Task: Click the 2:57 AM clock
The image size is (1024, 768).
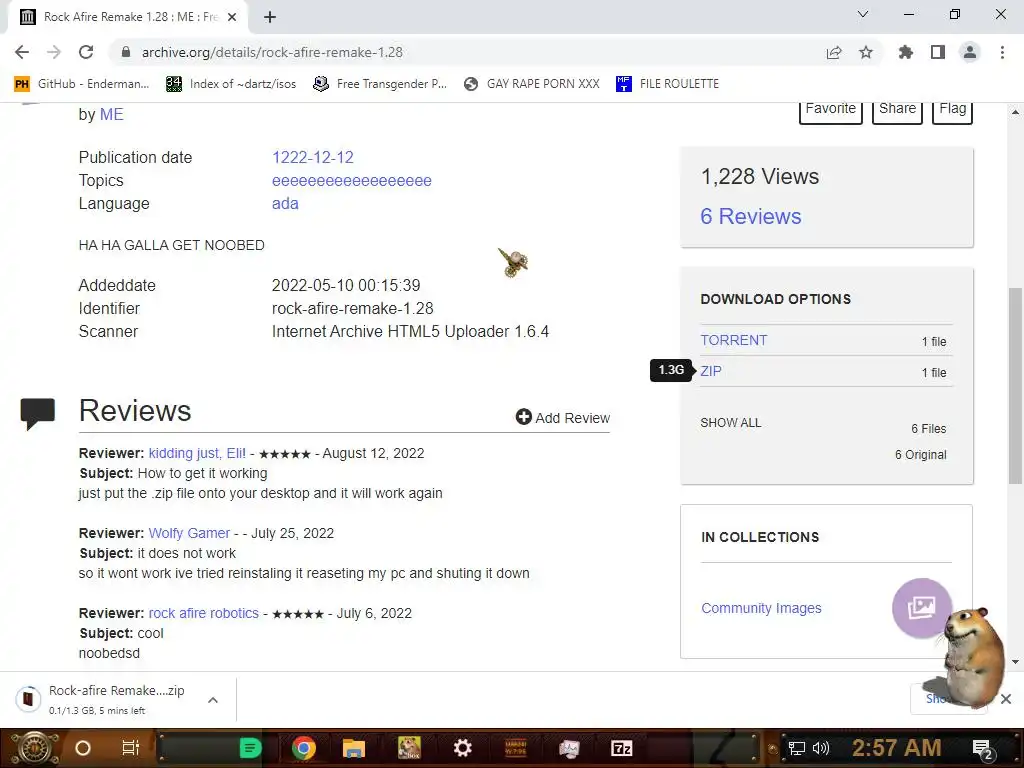Action: (x=896, y=748)
